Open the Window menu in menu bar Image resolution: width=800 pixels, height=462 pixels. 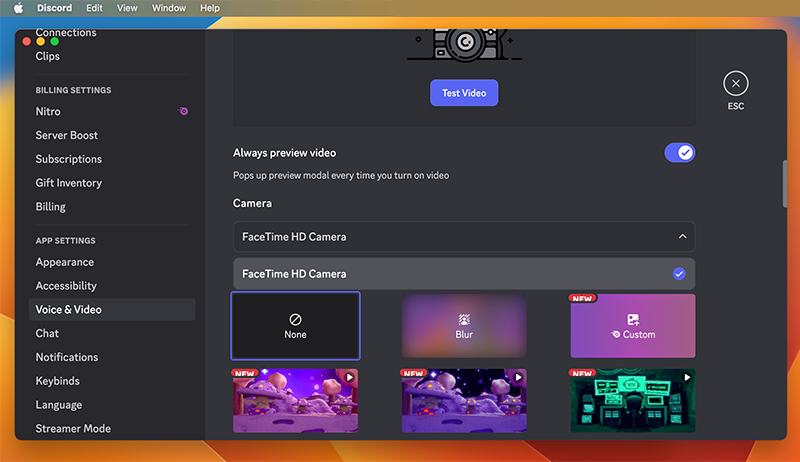coord(169,8)
